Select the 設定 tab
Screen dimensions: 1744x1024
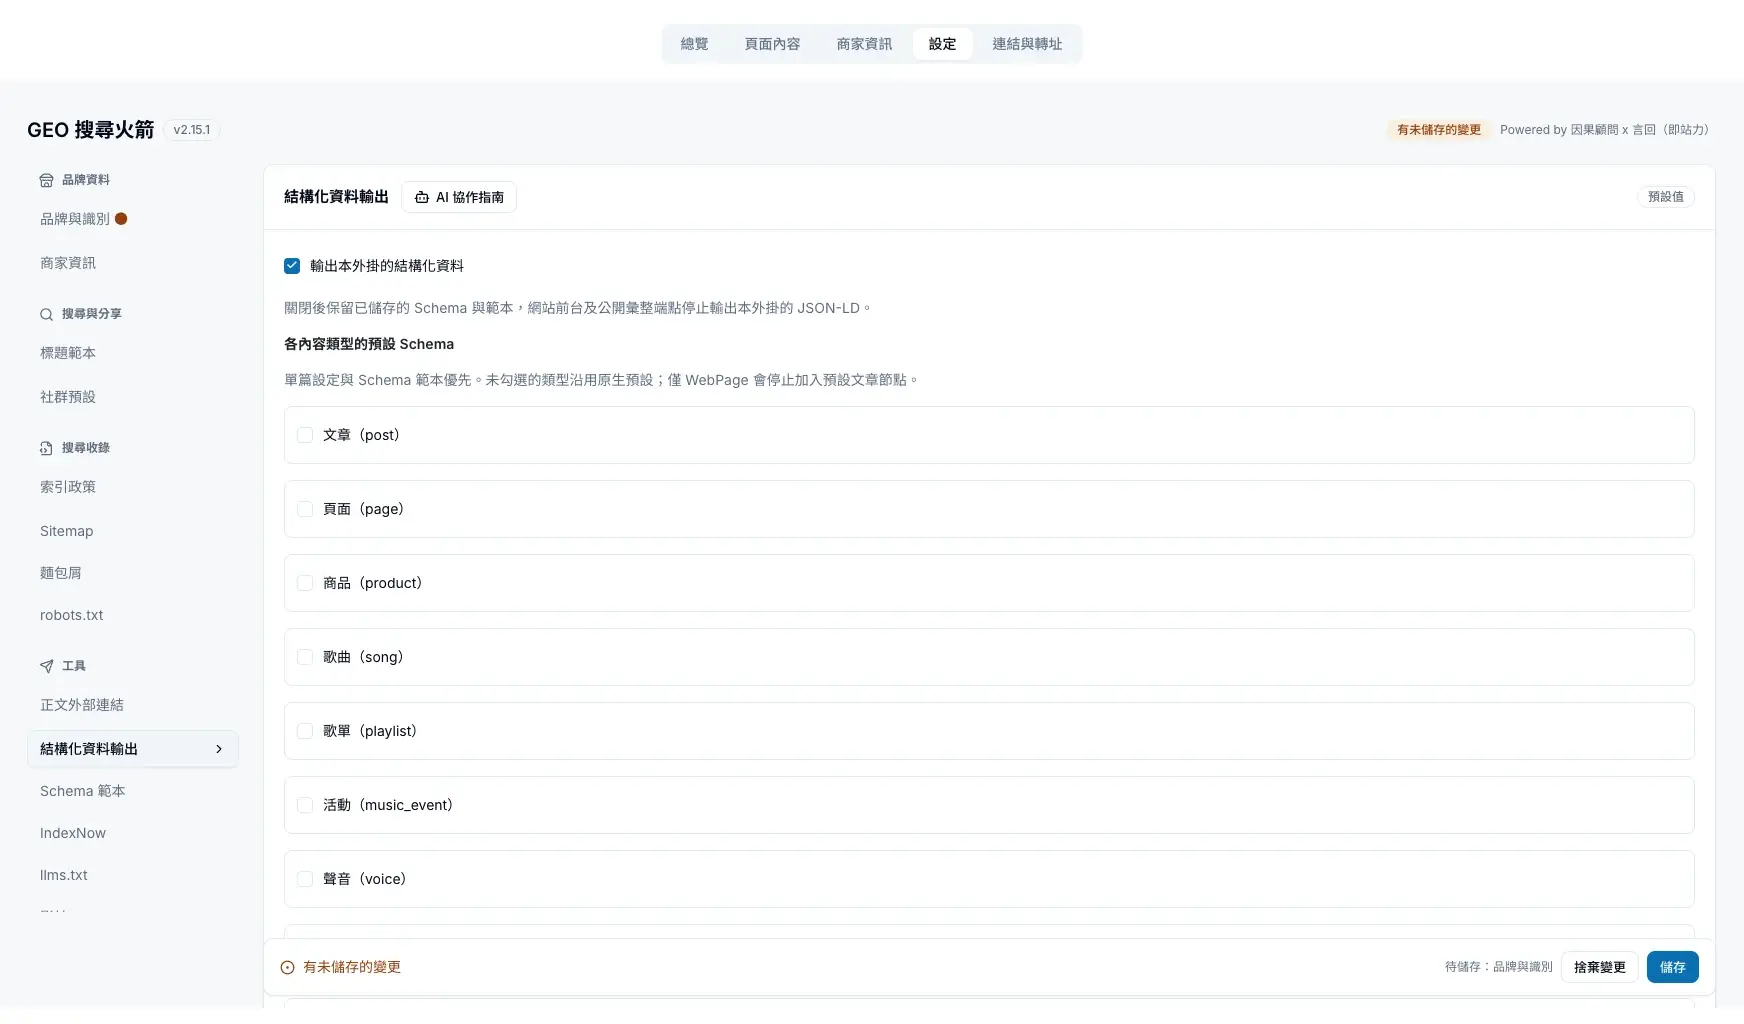point(942,44)
